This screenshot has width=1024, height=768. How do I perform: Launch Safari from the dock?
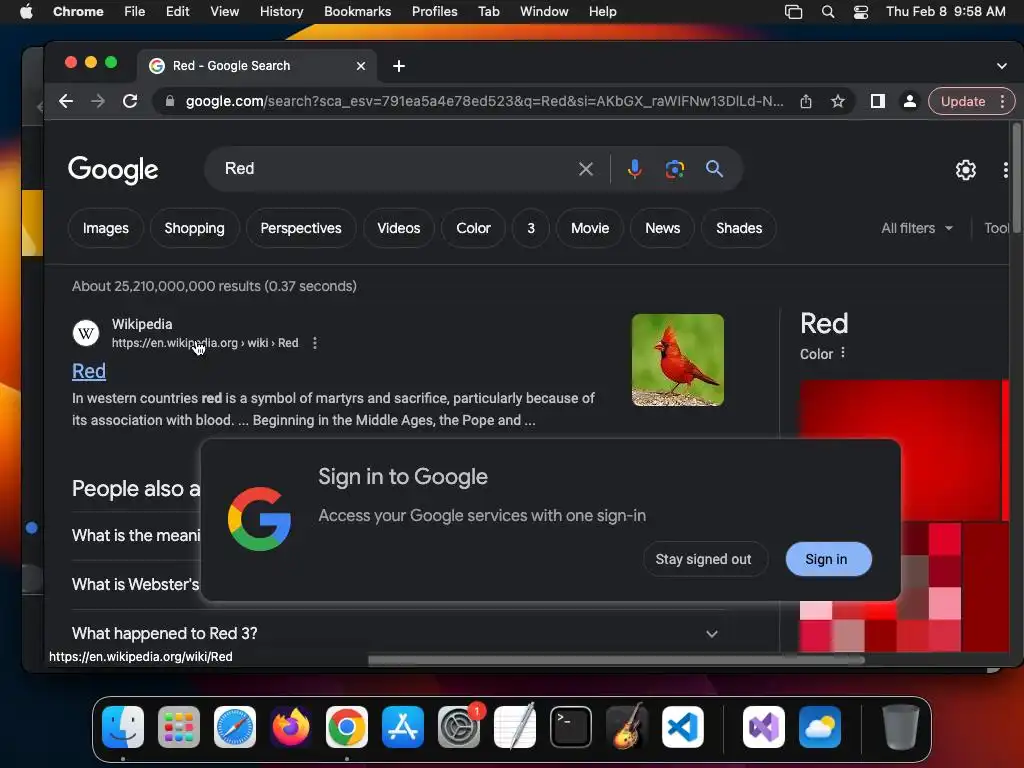click(235, 727)
